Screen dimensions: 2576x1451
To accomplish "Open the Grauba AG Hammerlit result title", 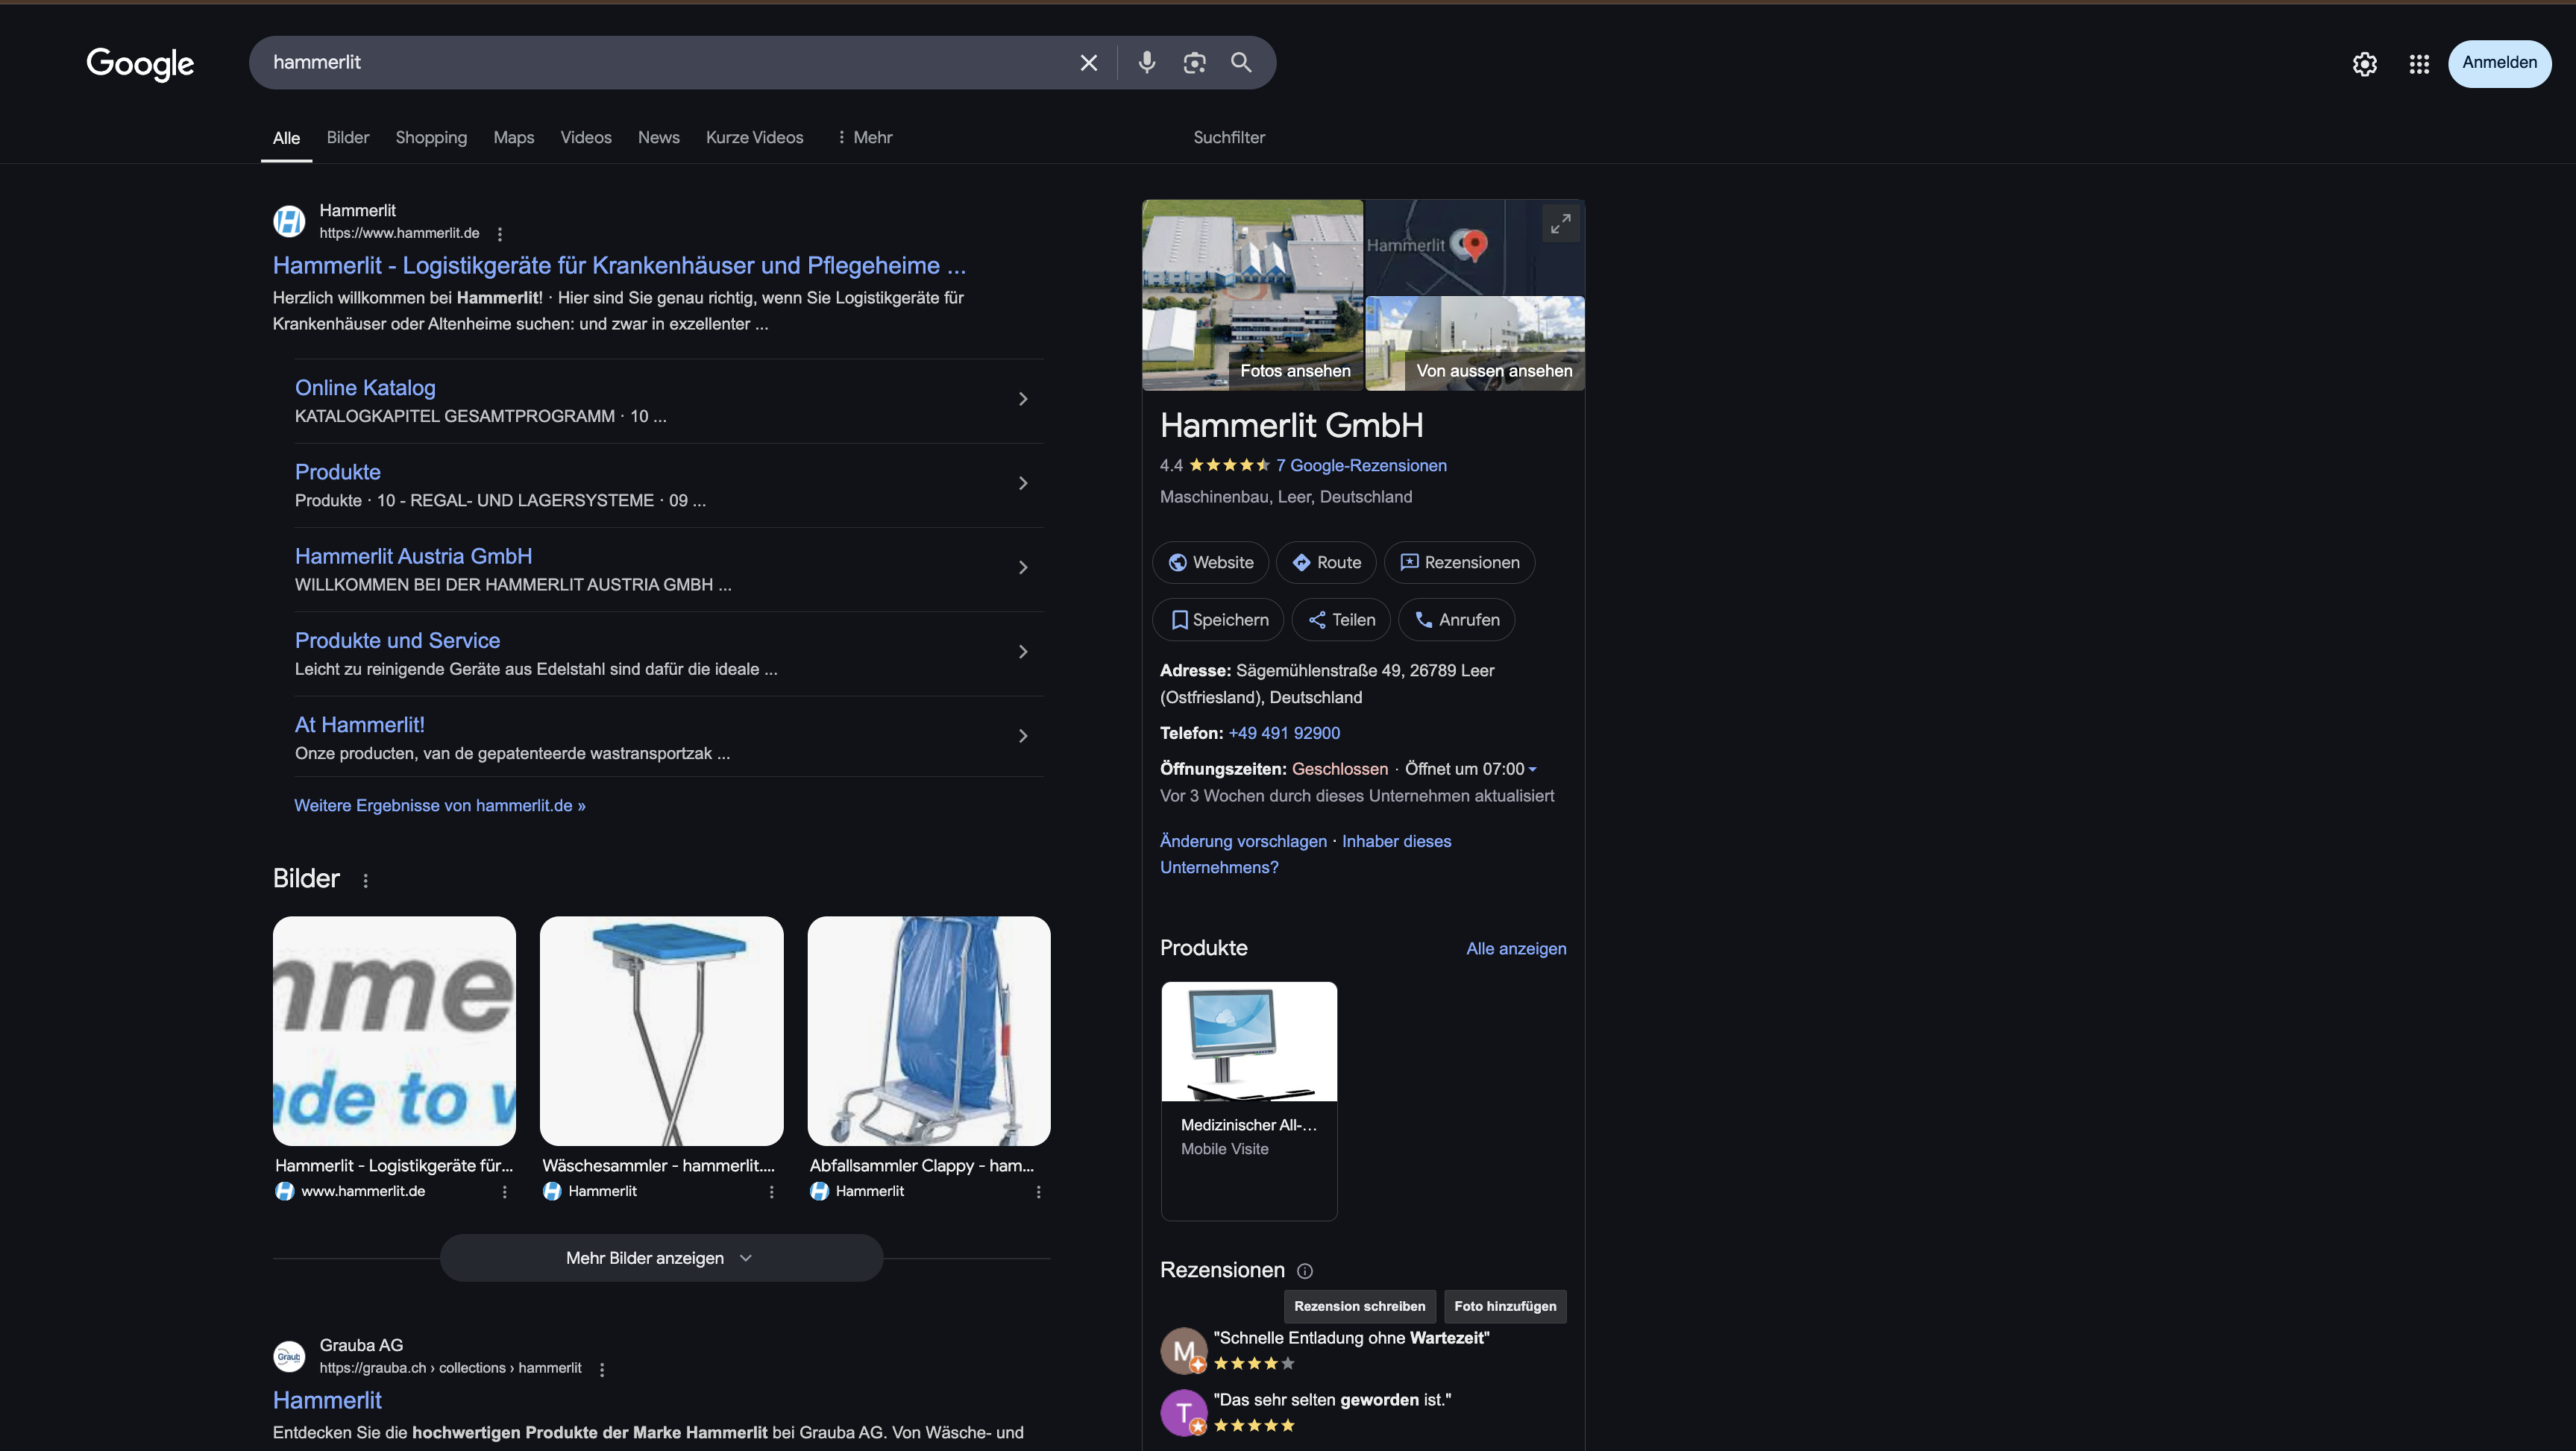I will tap(327, 1401).
